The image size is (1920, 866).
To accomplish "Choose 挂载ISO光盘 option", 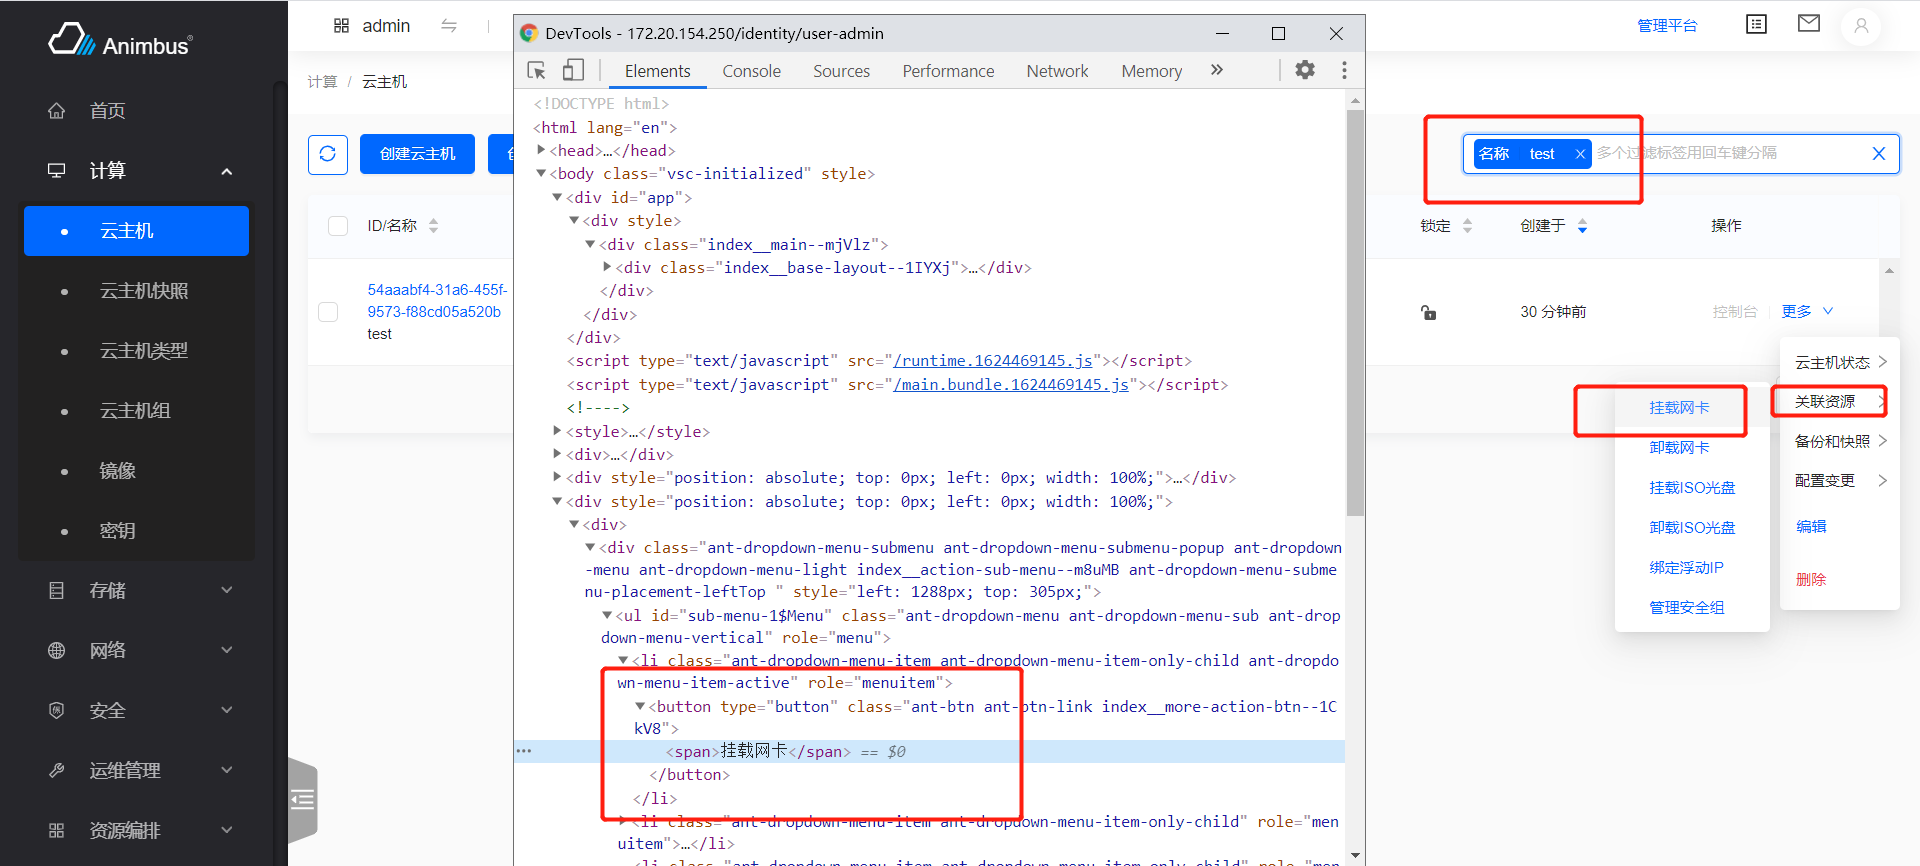I will [1692, 488].
